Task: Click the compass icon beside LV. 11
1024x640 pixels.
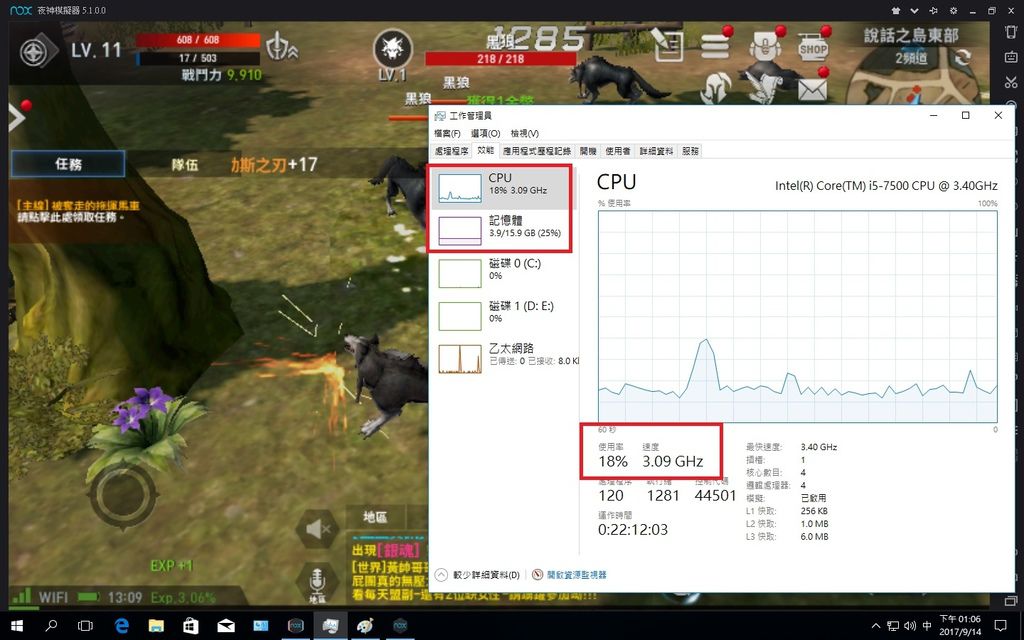Action: pos(35,52)
